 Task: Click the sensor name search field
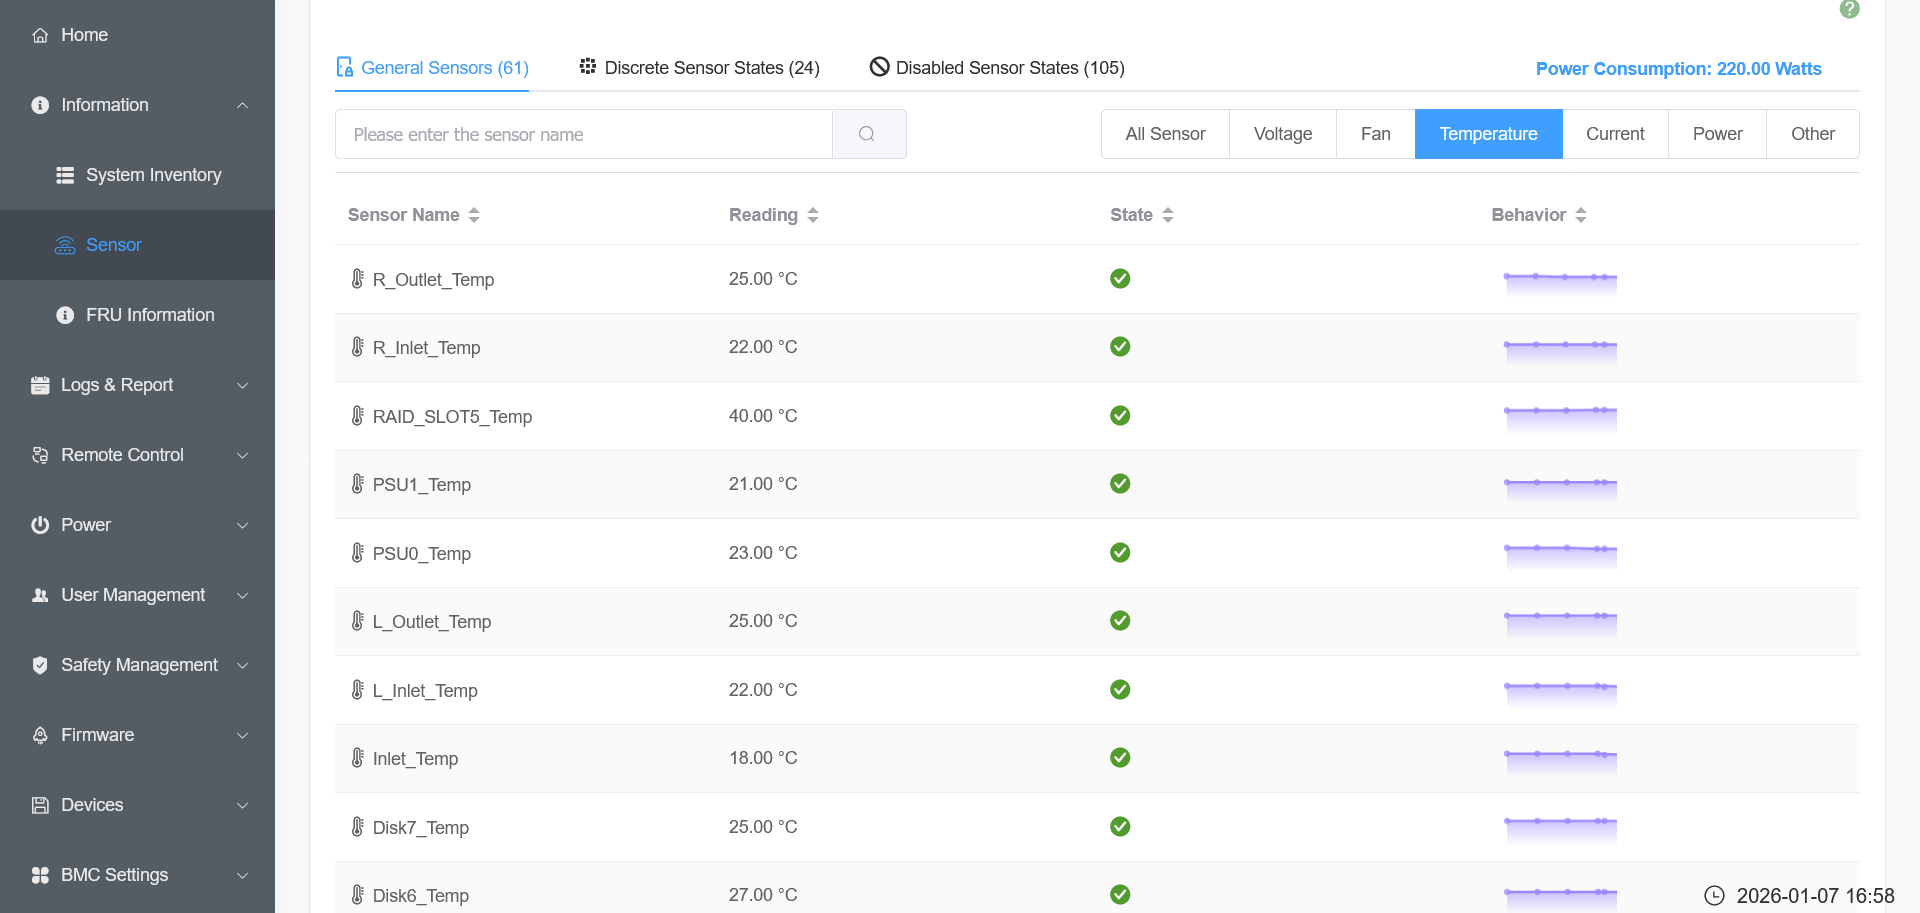coord(584,134)
